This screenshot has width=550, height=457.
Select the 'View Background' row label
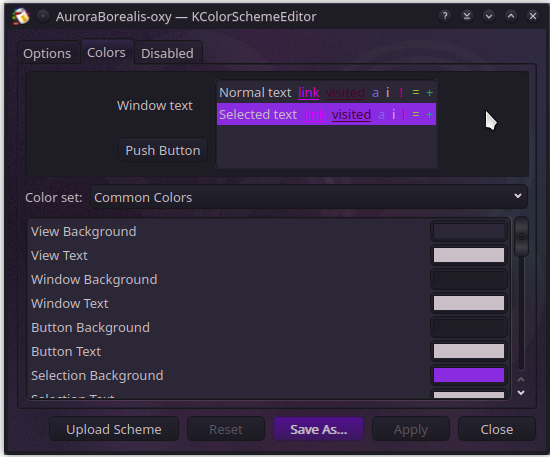[83, 231]
